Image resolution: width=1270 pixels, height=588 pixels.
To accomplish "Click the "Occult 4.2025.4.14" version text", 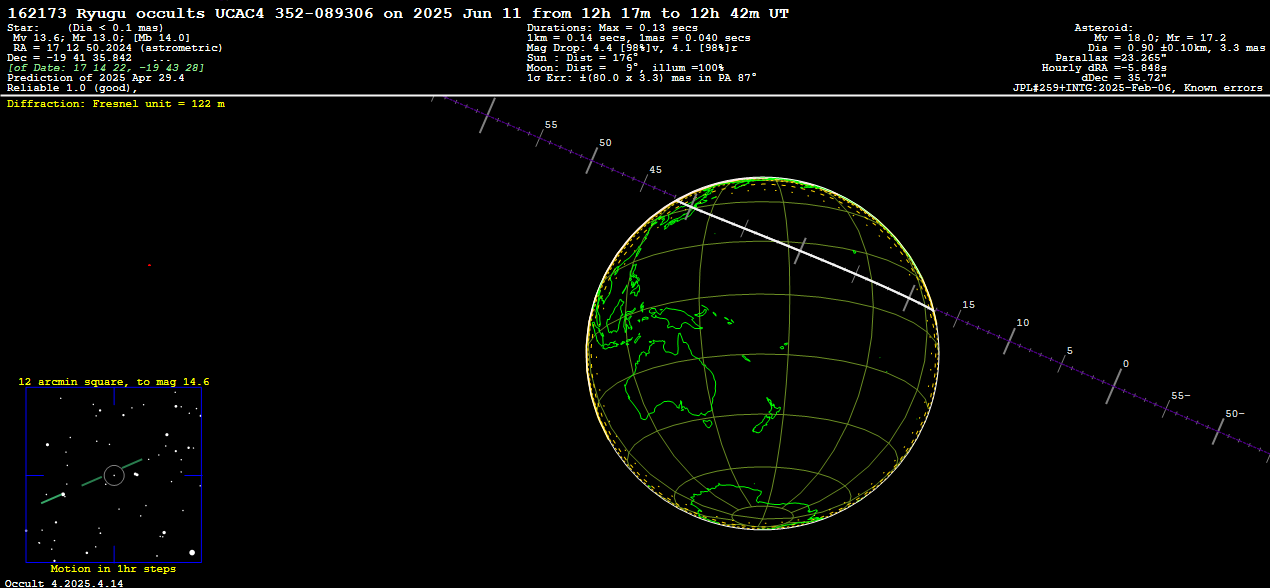I will (64, 582).
